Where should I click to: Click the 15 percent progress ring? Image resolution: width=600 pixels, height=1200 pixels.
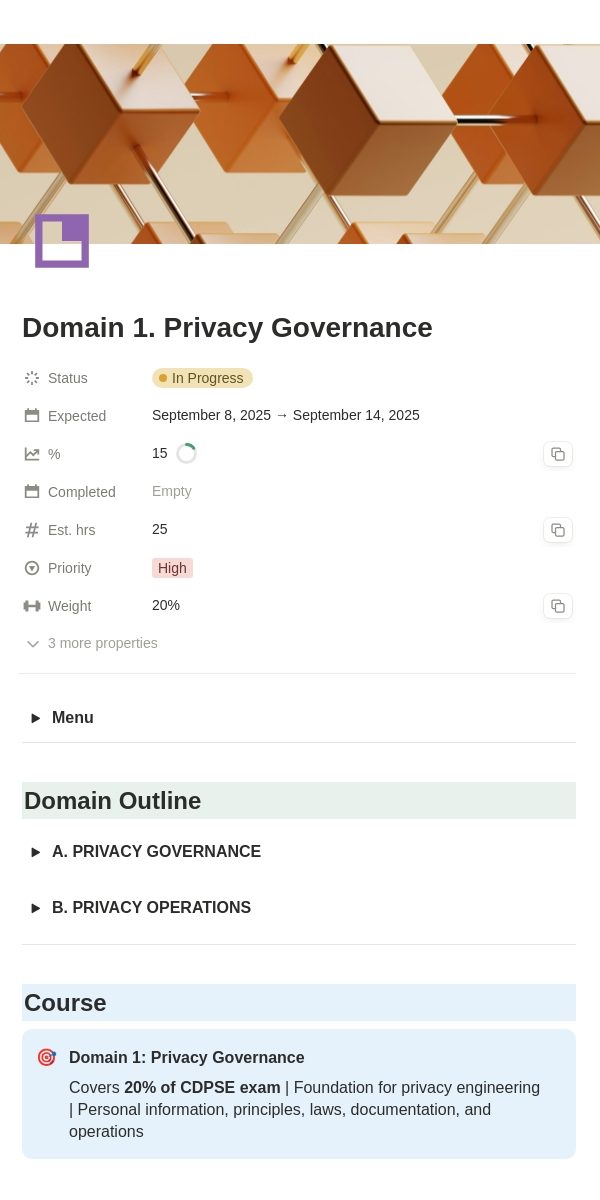[x=186, y=454]
